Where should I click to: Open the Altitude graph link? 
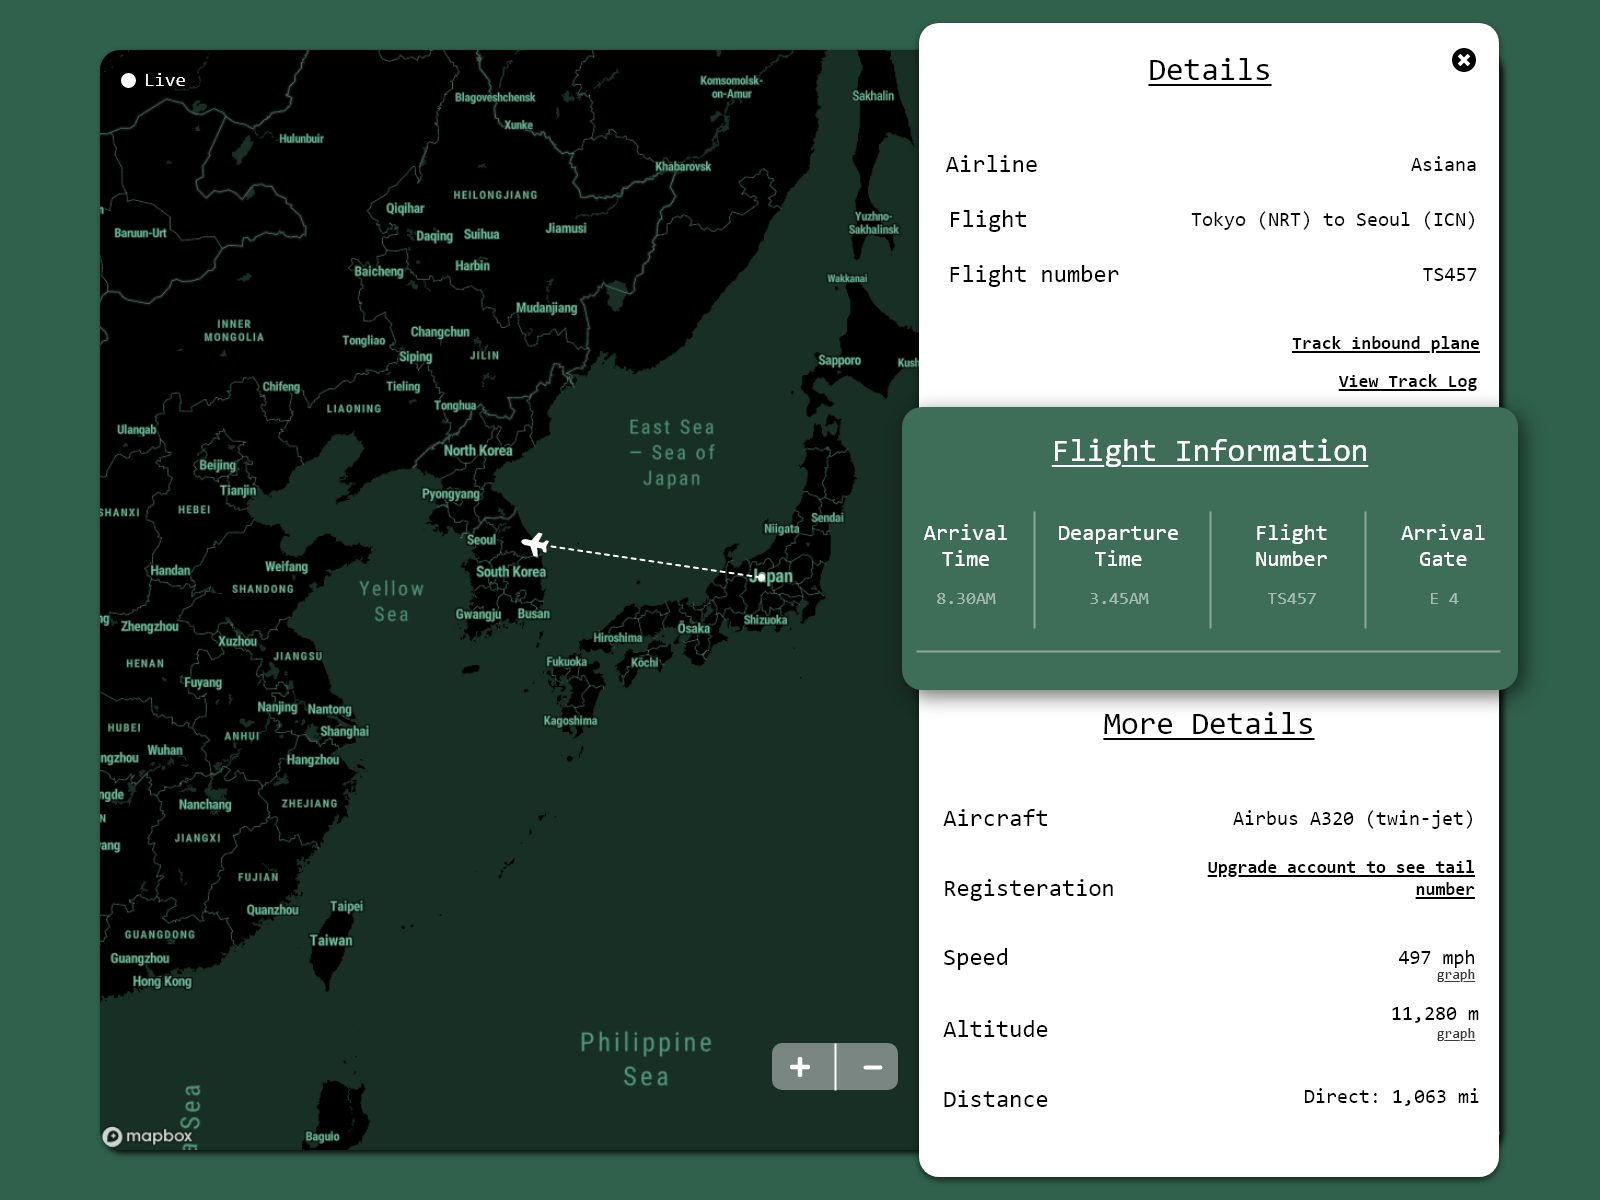(1455, 1034)
